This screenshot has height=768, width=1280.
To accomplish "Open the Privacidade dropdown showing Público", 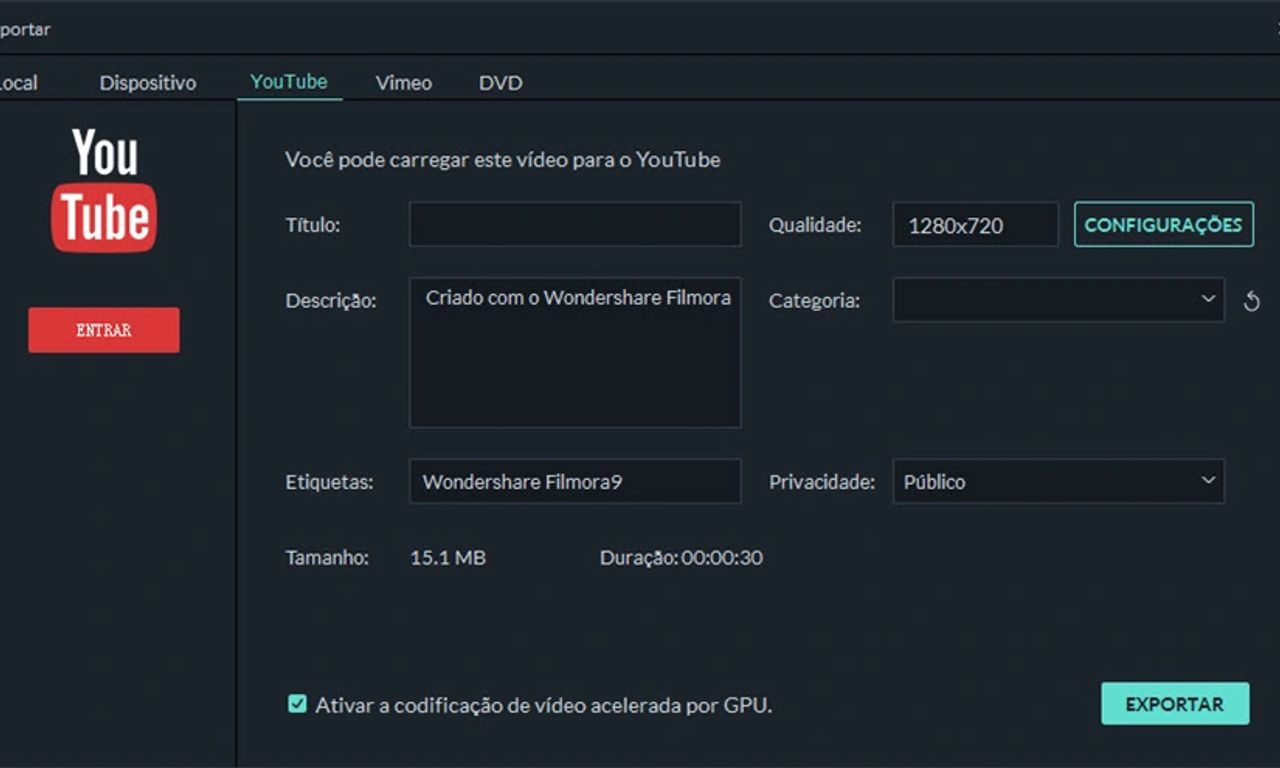I will tap(1058, 482).
